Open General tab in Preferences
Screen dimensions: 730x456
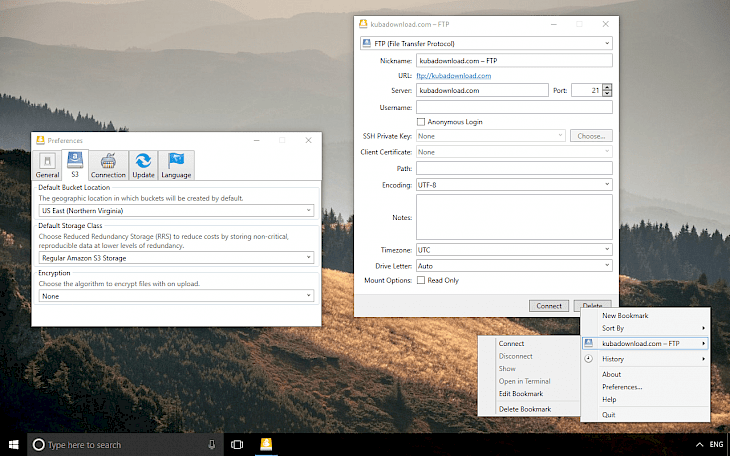[x=47, y=165]
